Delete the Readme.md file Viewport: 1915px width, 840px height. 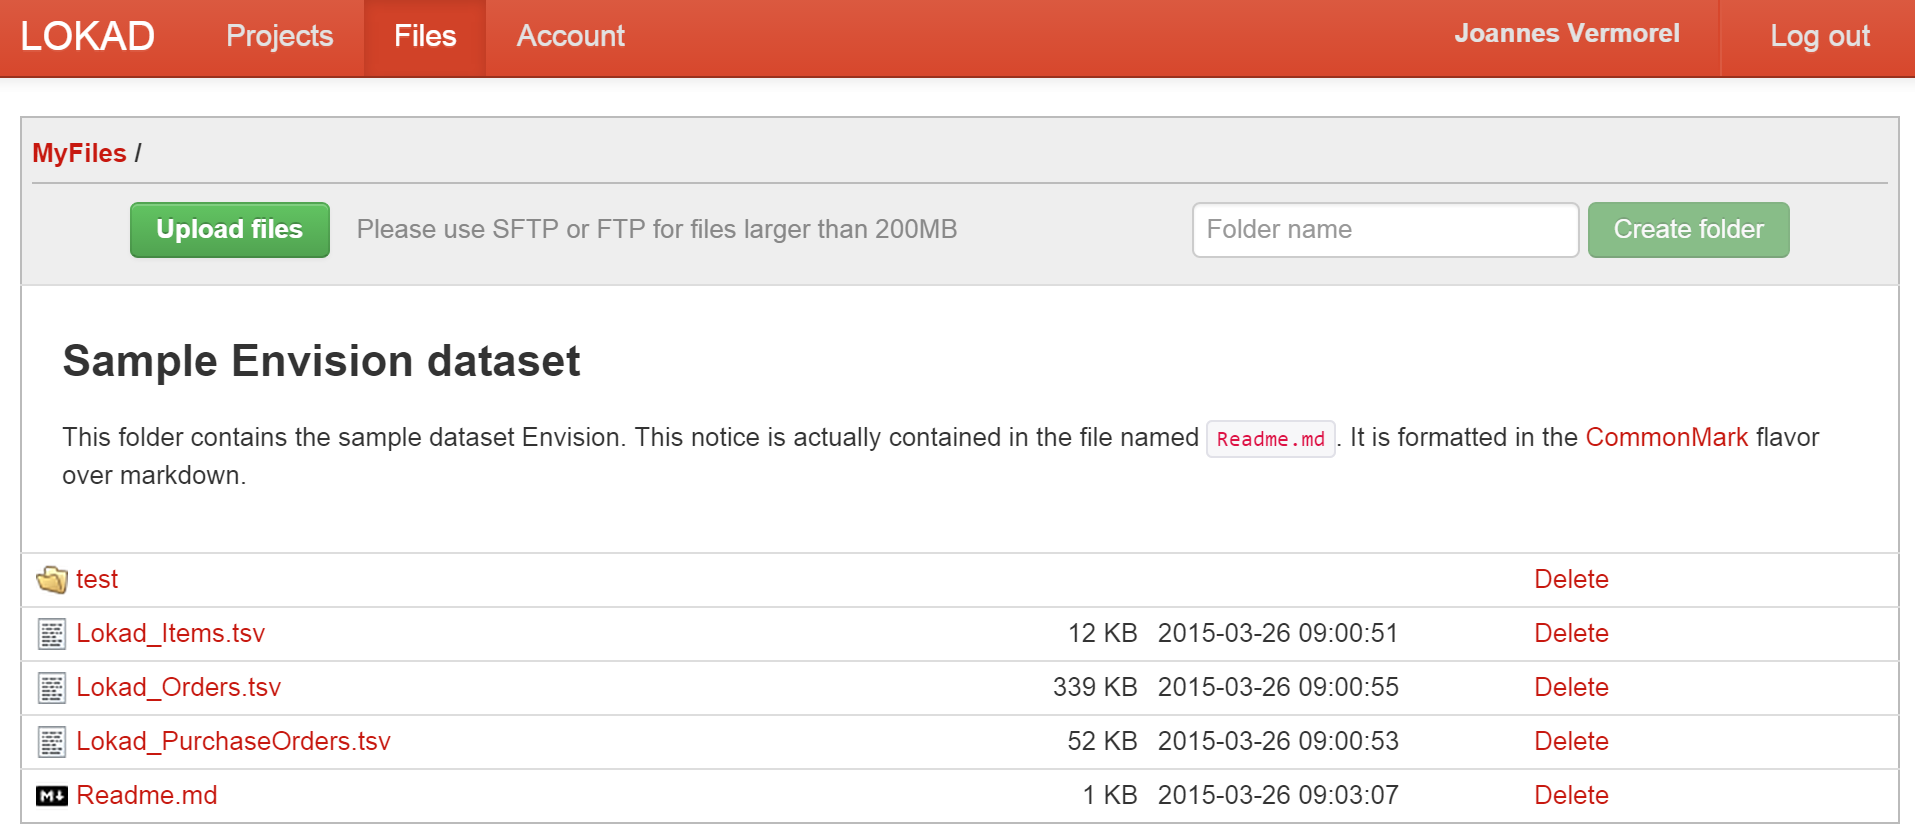[x=1571, y=796]
